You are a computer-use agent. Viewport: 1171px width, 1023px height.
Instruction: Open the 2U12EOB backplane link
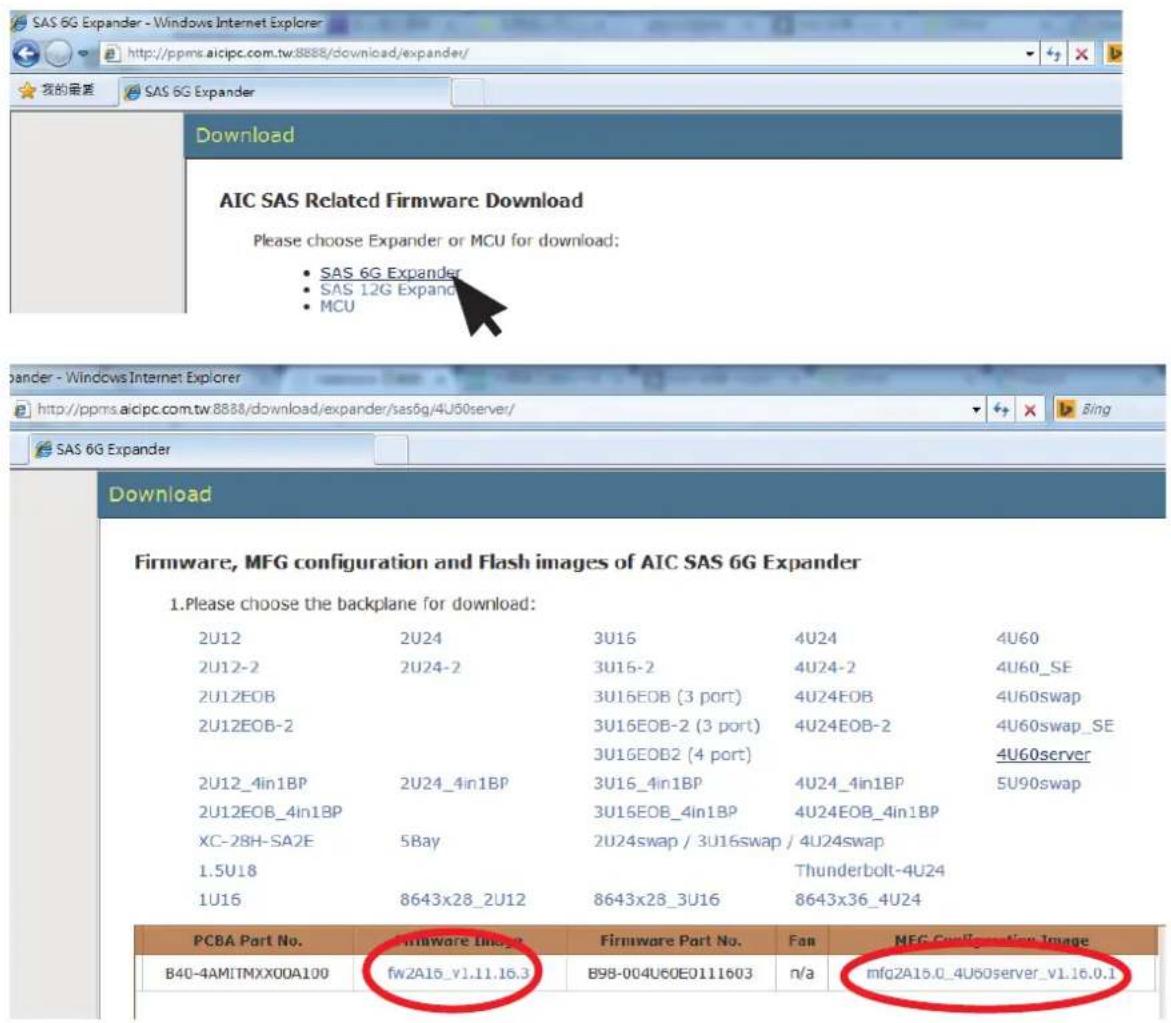click(x=237, y=697)
